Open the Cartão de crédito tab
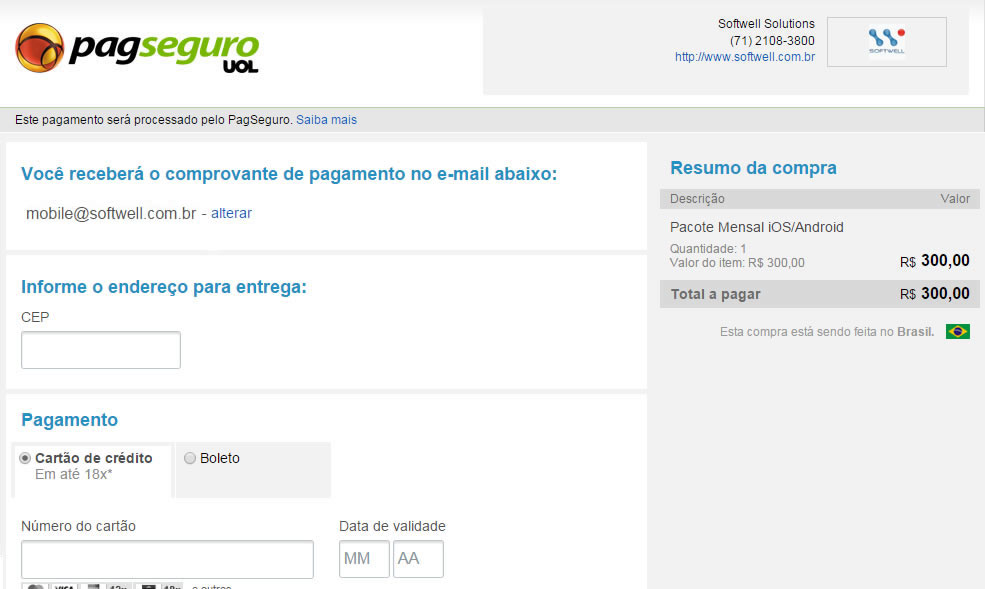 (x=93, y=469)
